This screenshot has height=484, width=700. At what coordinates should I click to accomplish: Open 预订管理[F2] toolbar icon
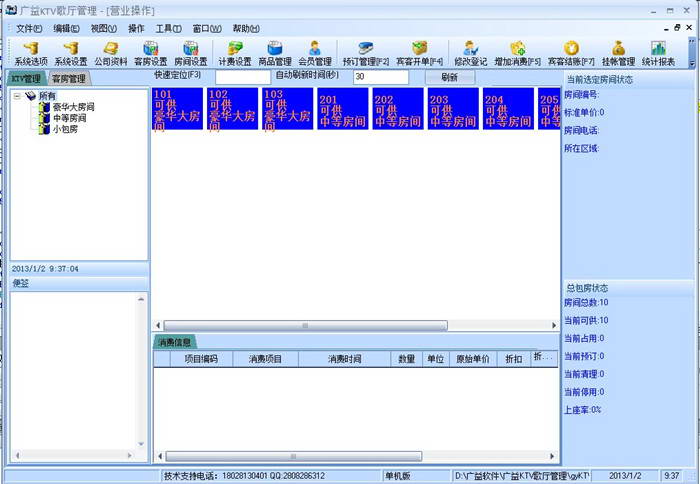[x=366, y=54]
